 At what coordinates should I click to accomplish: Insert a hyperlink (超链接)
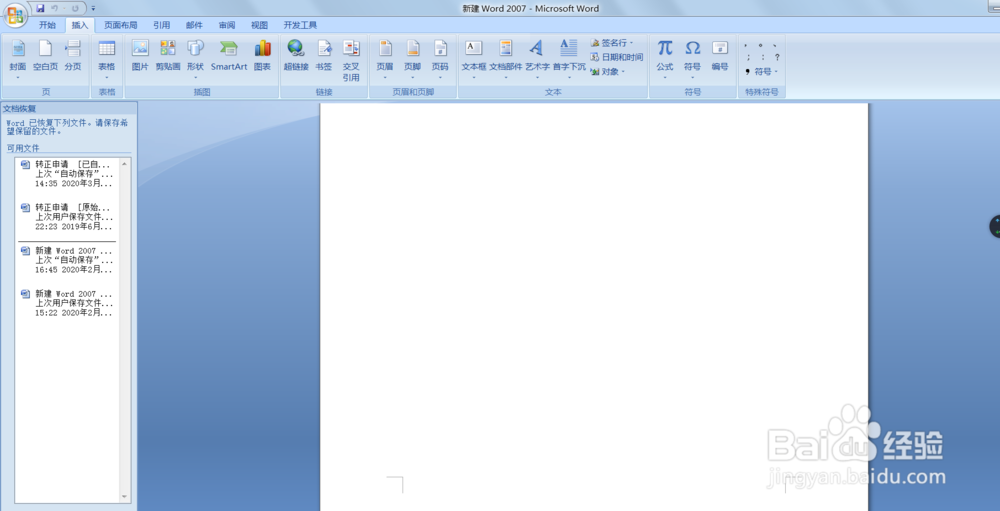click(x=296, y=56)
